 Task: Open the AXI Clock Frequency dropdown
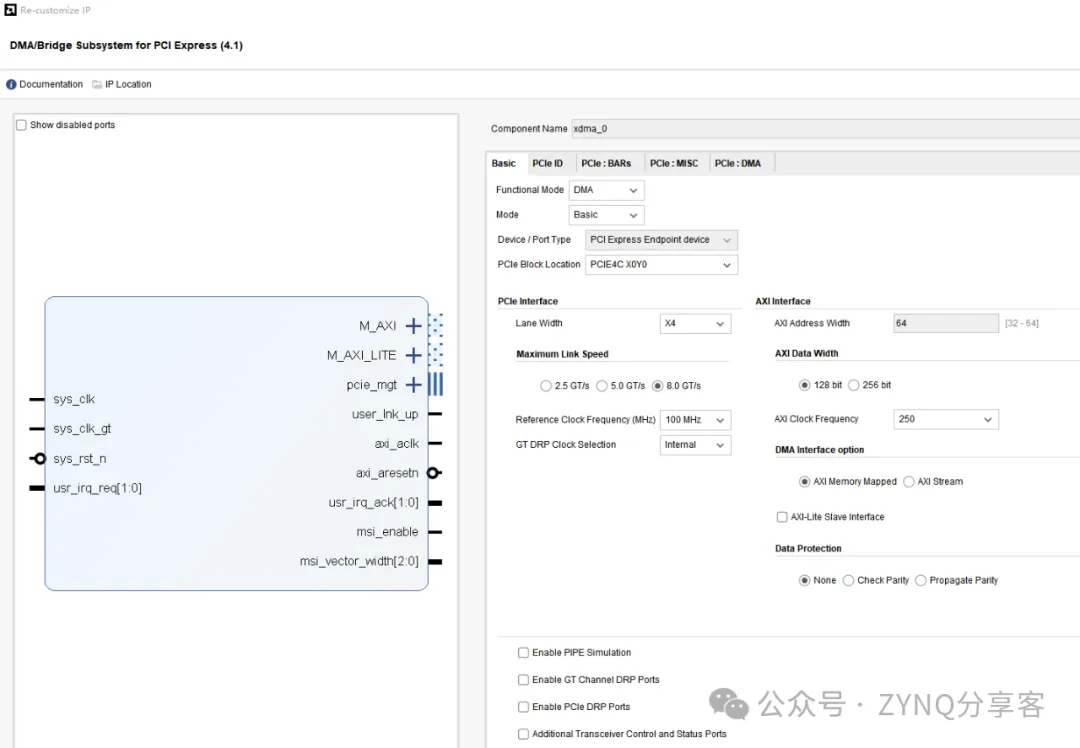944,420
